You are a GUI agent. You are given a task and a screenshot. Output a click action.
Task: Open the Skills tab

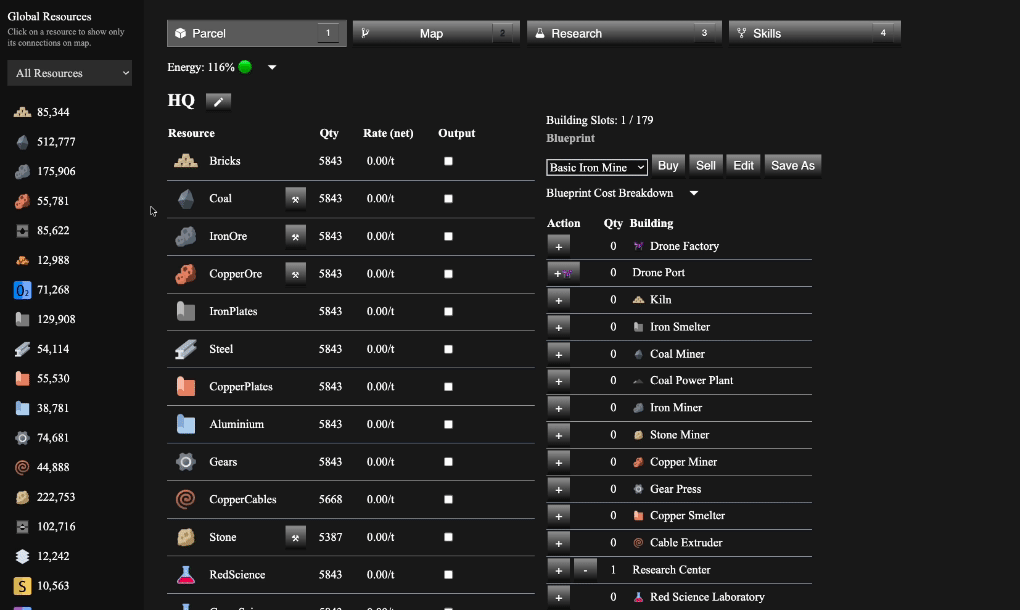pos(813,32)
